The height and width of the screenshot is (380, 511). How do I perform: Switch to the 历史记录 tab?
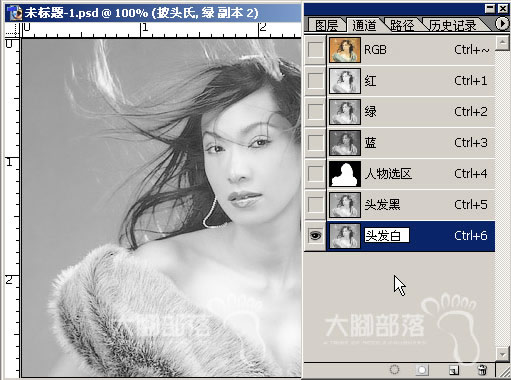453,25
